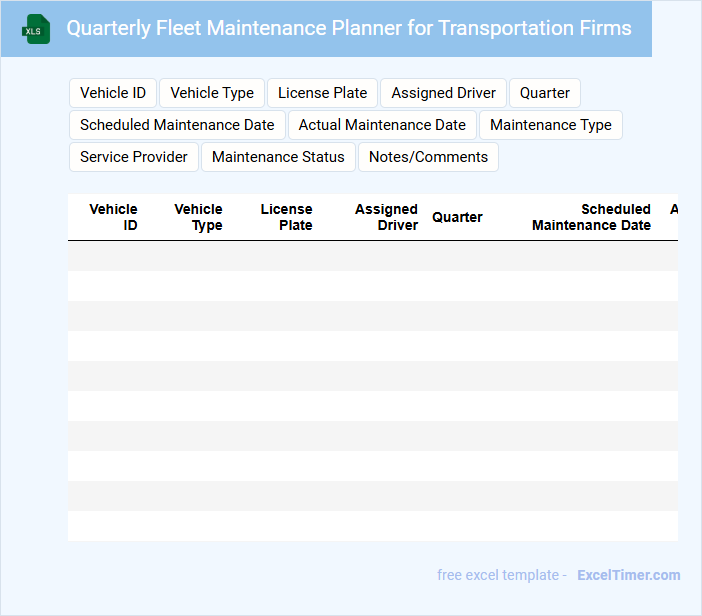This screenshot has height=616, width=702.
Task: Choose the Assigned Driver tag
Action: tap(443, 93)
